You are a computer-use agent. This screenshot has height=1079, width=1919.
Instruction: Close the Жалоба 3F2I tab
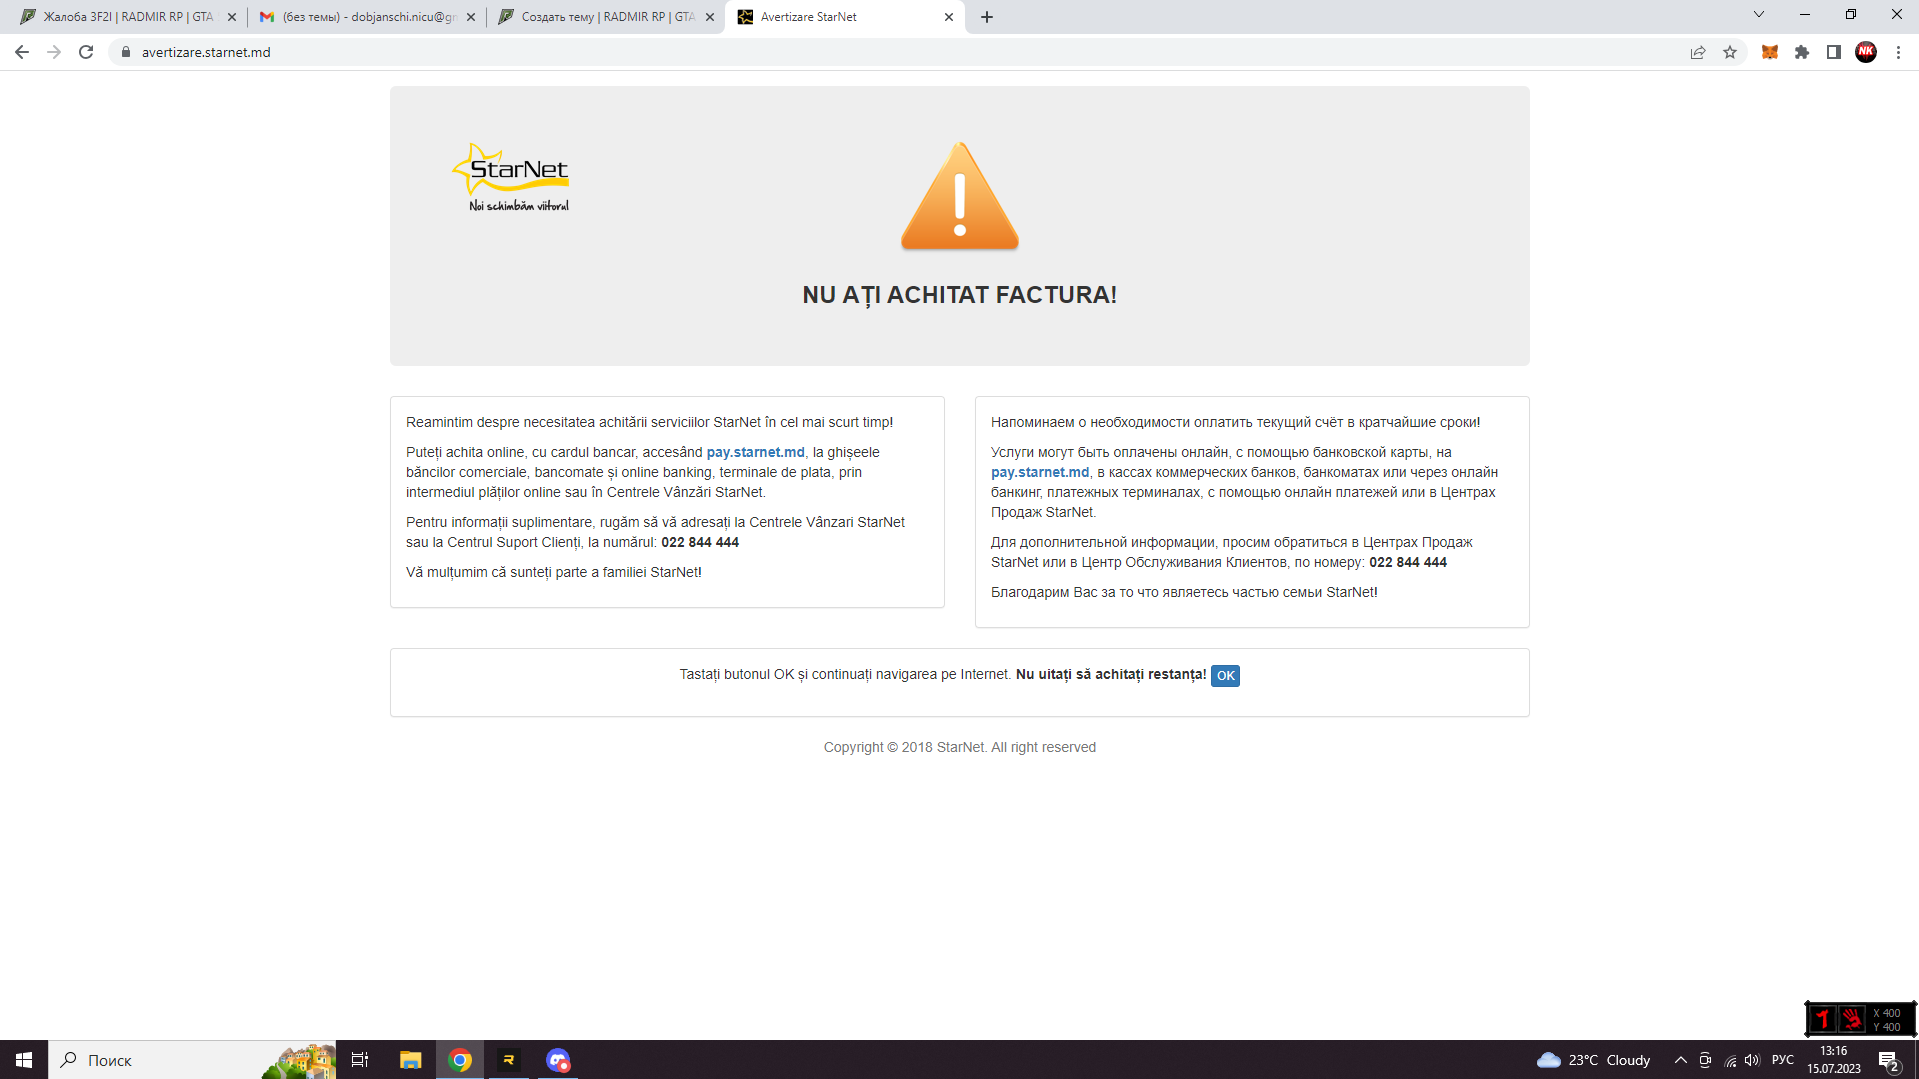click(x=232, y=17)
